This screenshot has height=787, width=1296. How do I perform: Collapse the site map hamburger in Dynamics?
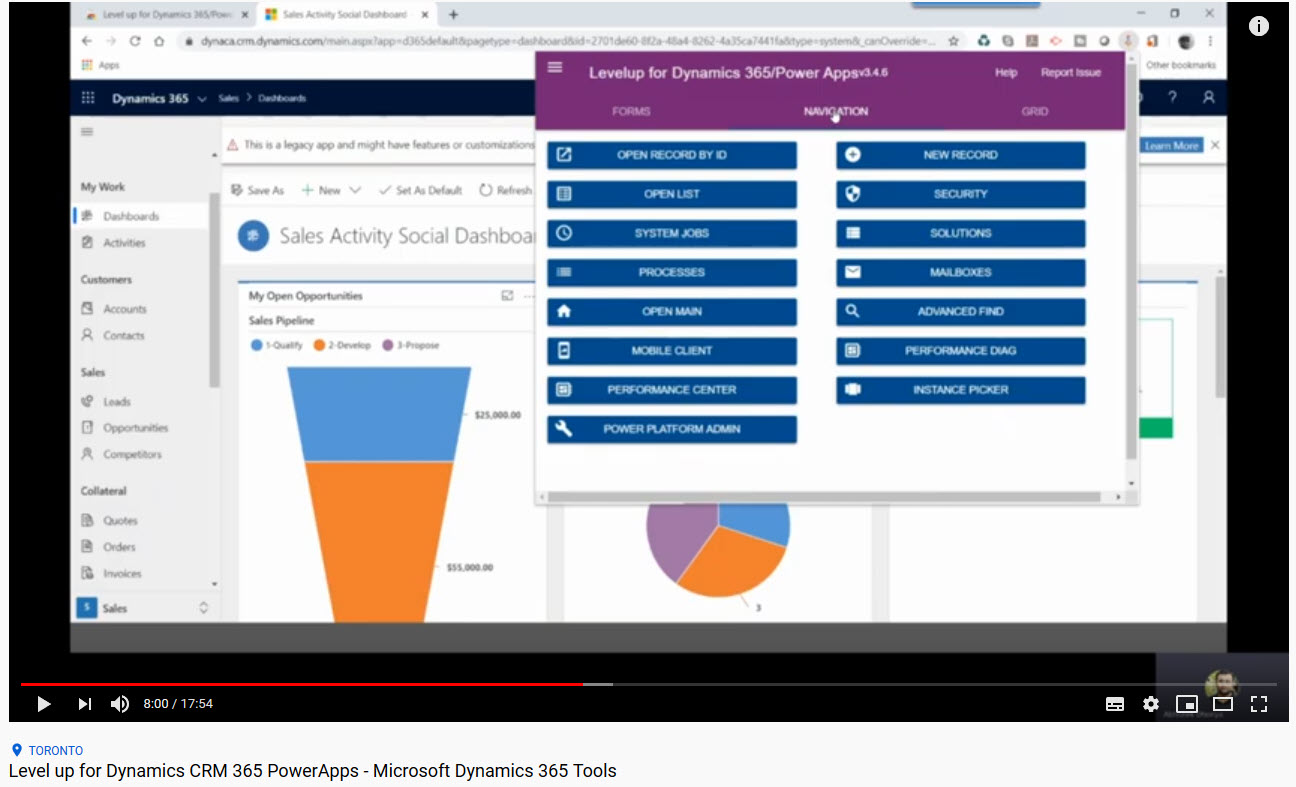click(x=87, y=132)
